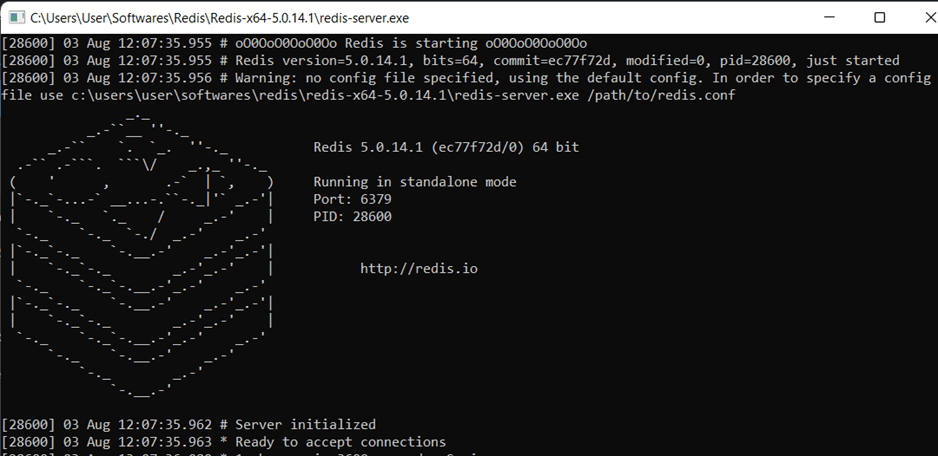Open the console window system menu icon
Screen dimensions: 938x456
pos(15,17)
